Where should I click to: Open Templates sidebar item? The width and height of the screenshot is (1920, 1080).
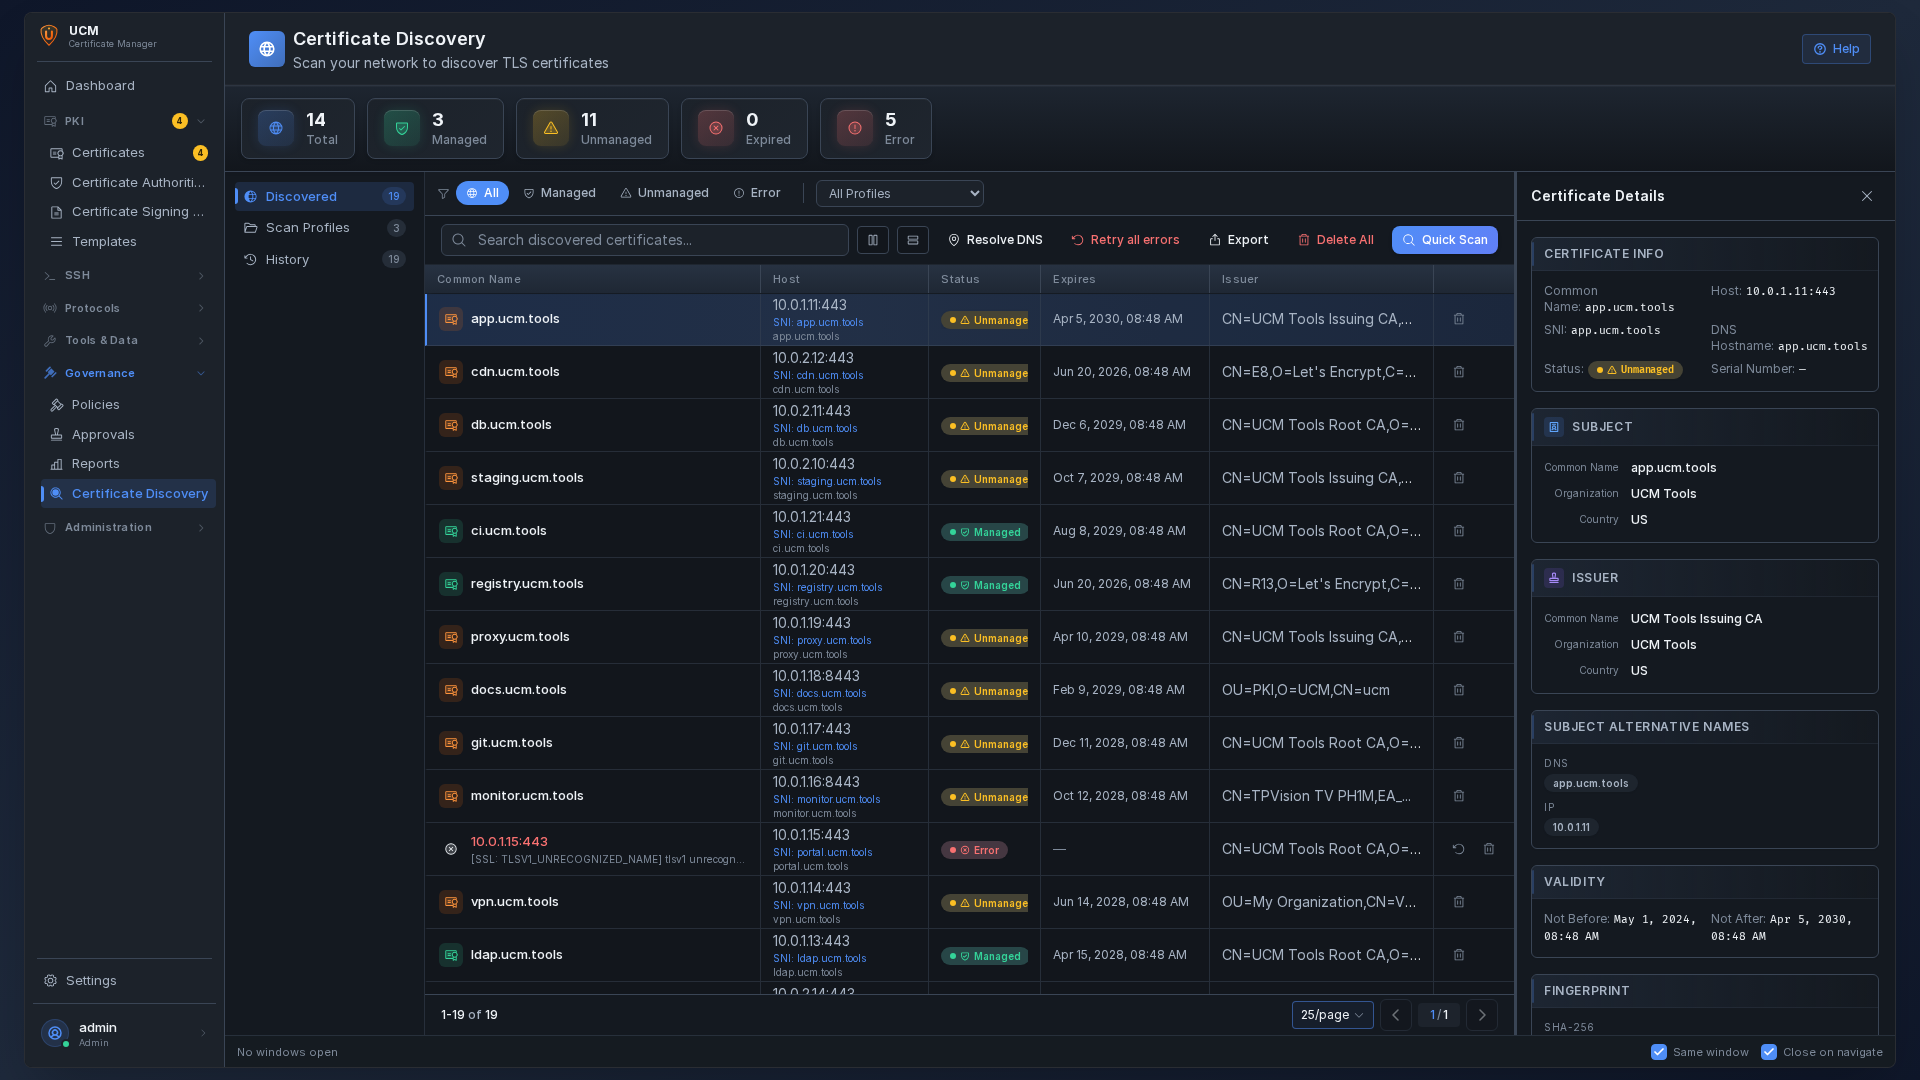coord(128,242)
